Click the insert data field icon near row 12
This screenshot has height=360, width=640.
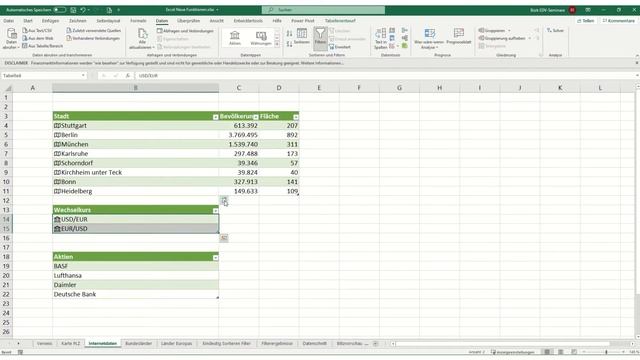[224, 200]
